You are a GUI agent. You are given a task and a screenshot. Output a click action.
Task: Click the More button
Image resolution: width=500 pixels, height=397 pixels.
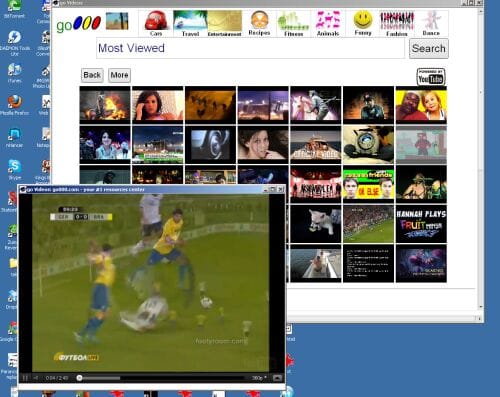click(x=119, y=75)
